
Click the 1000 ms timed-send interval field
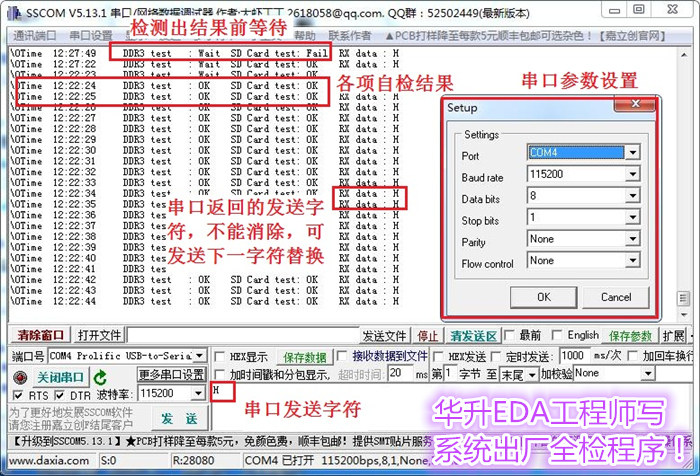click(574, 356)
